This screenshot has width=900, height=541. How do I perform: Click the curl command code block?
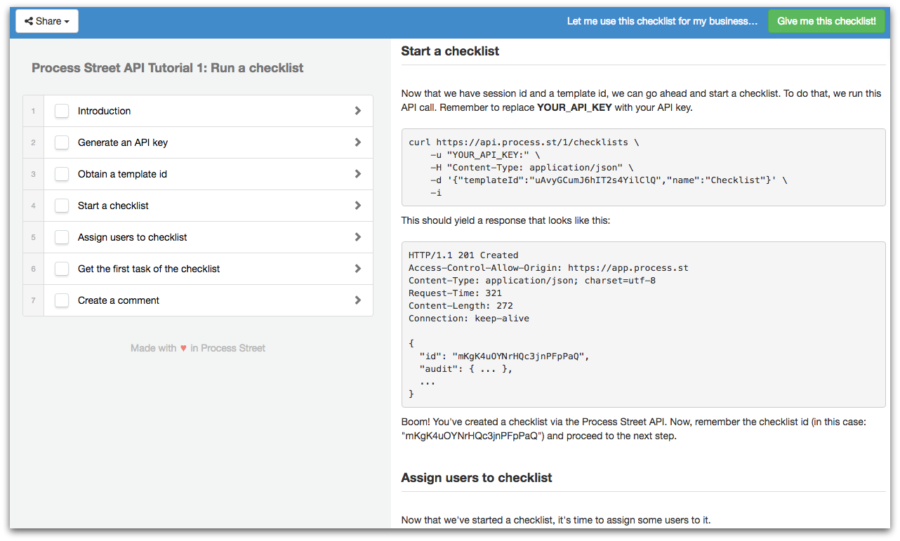(643, 167)
